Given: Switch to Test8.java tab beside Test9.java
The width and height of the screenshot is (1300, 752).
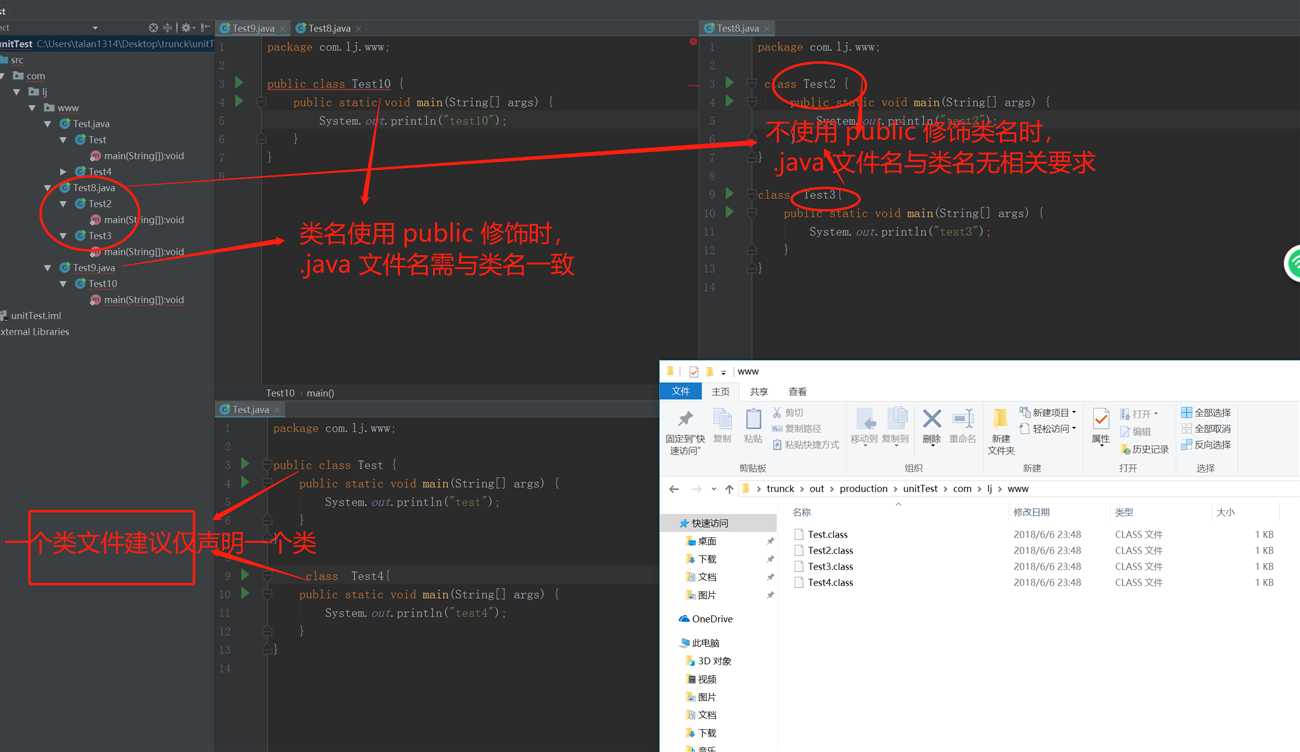Looking at the screenshot, I should (328, 28).
